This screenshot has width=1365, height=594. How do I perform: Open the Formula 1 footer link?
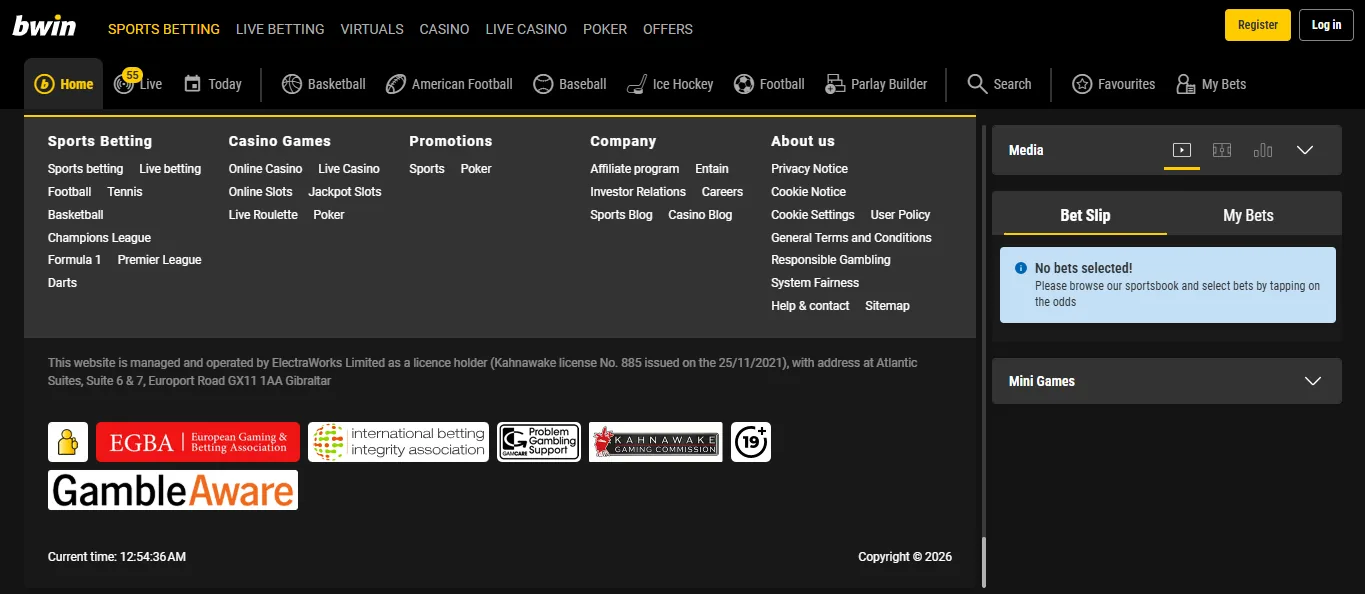tap(75, 260)
